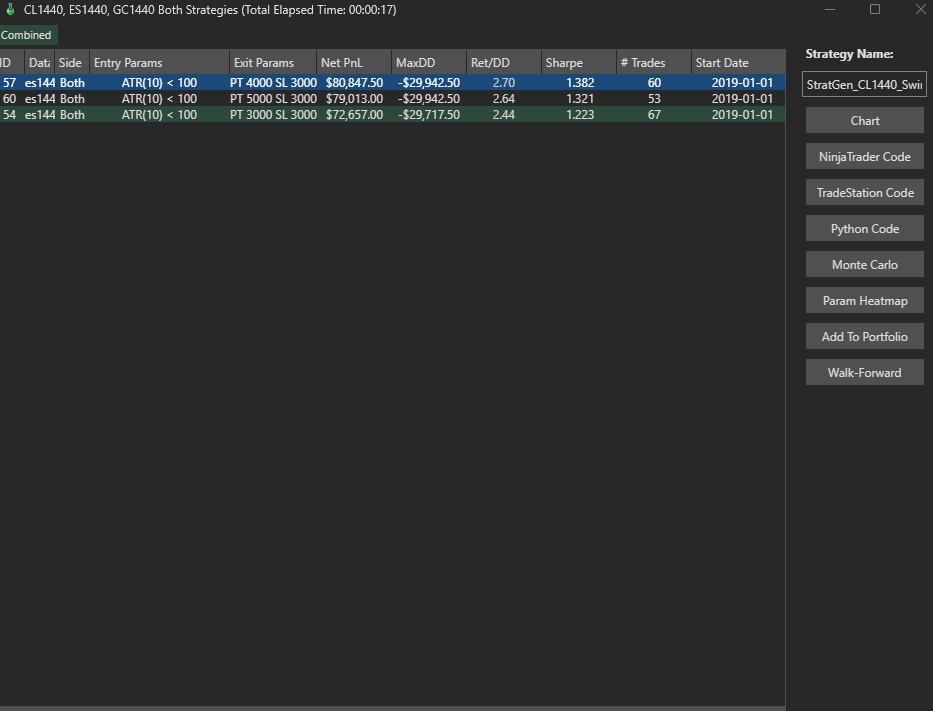Select strategy row with ID 54
The height and width of the screenshot is (711, 933).
tap(392, 115)
